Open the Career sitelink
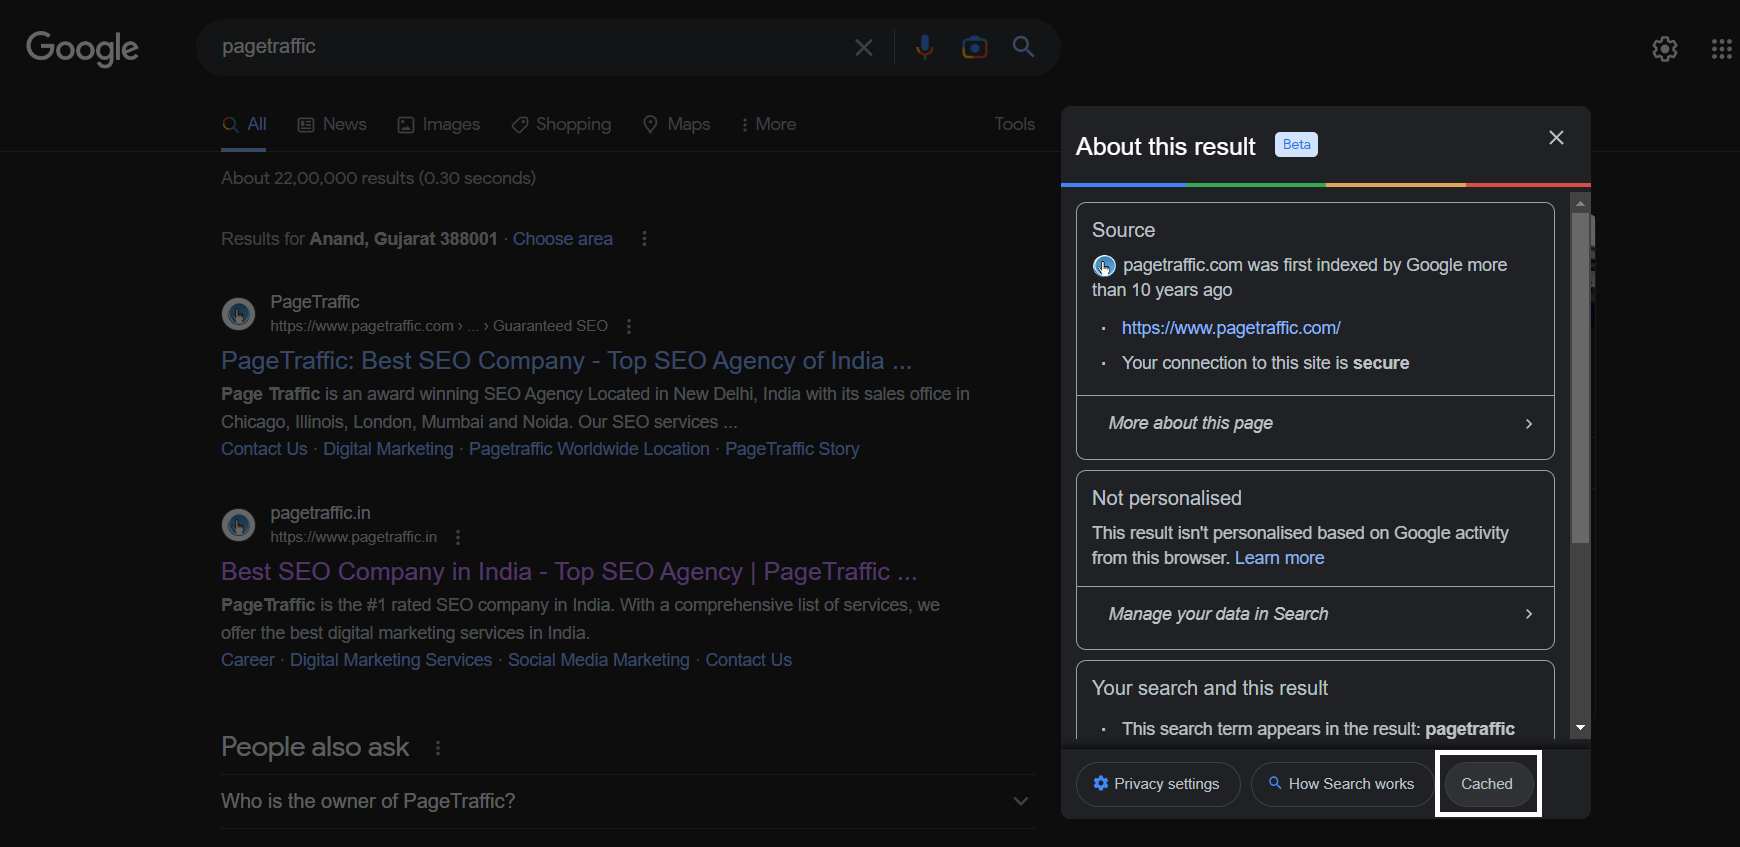The width and height of the screenshot is (1740, 847). pos(247,660)
